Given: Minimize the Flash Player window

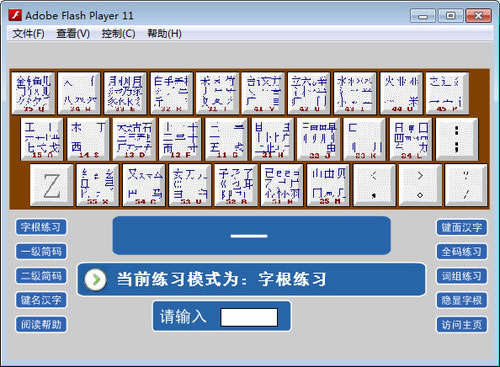Looking at the screenshot, I should coord(423,16).
